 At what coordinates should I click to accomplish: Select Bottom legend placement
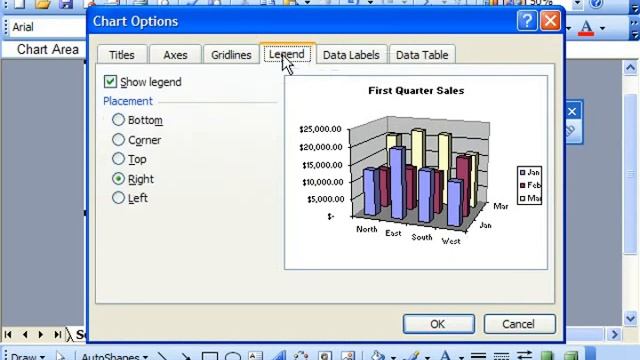point(118,120)
